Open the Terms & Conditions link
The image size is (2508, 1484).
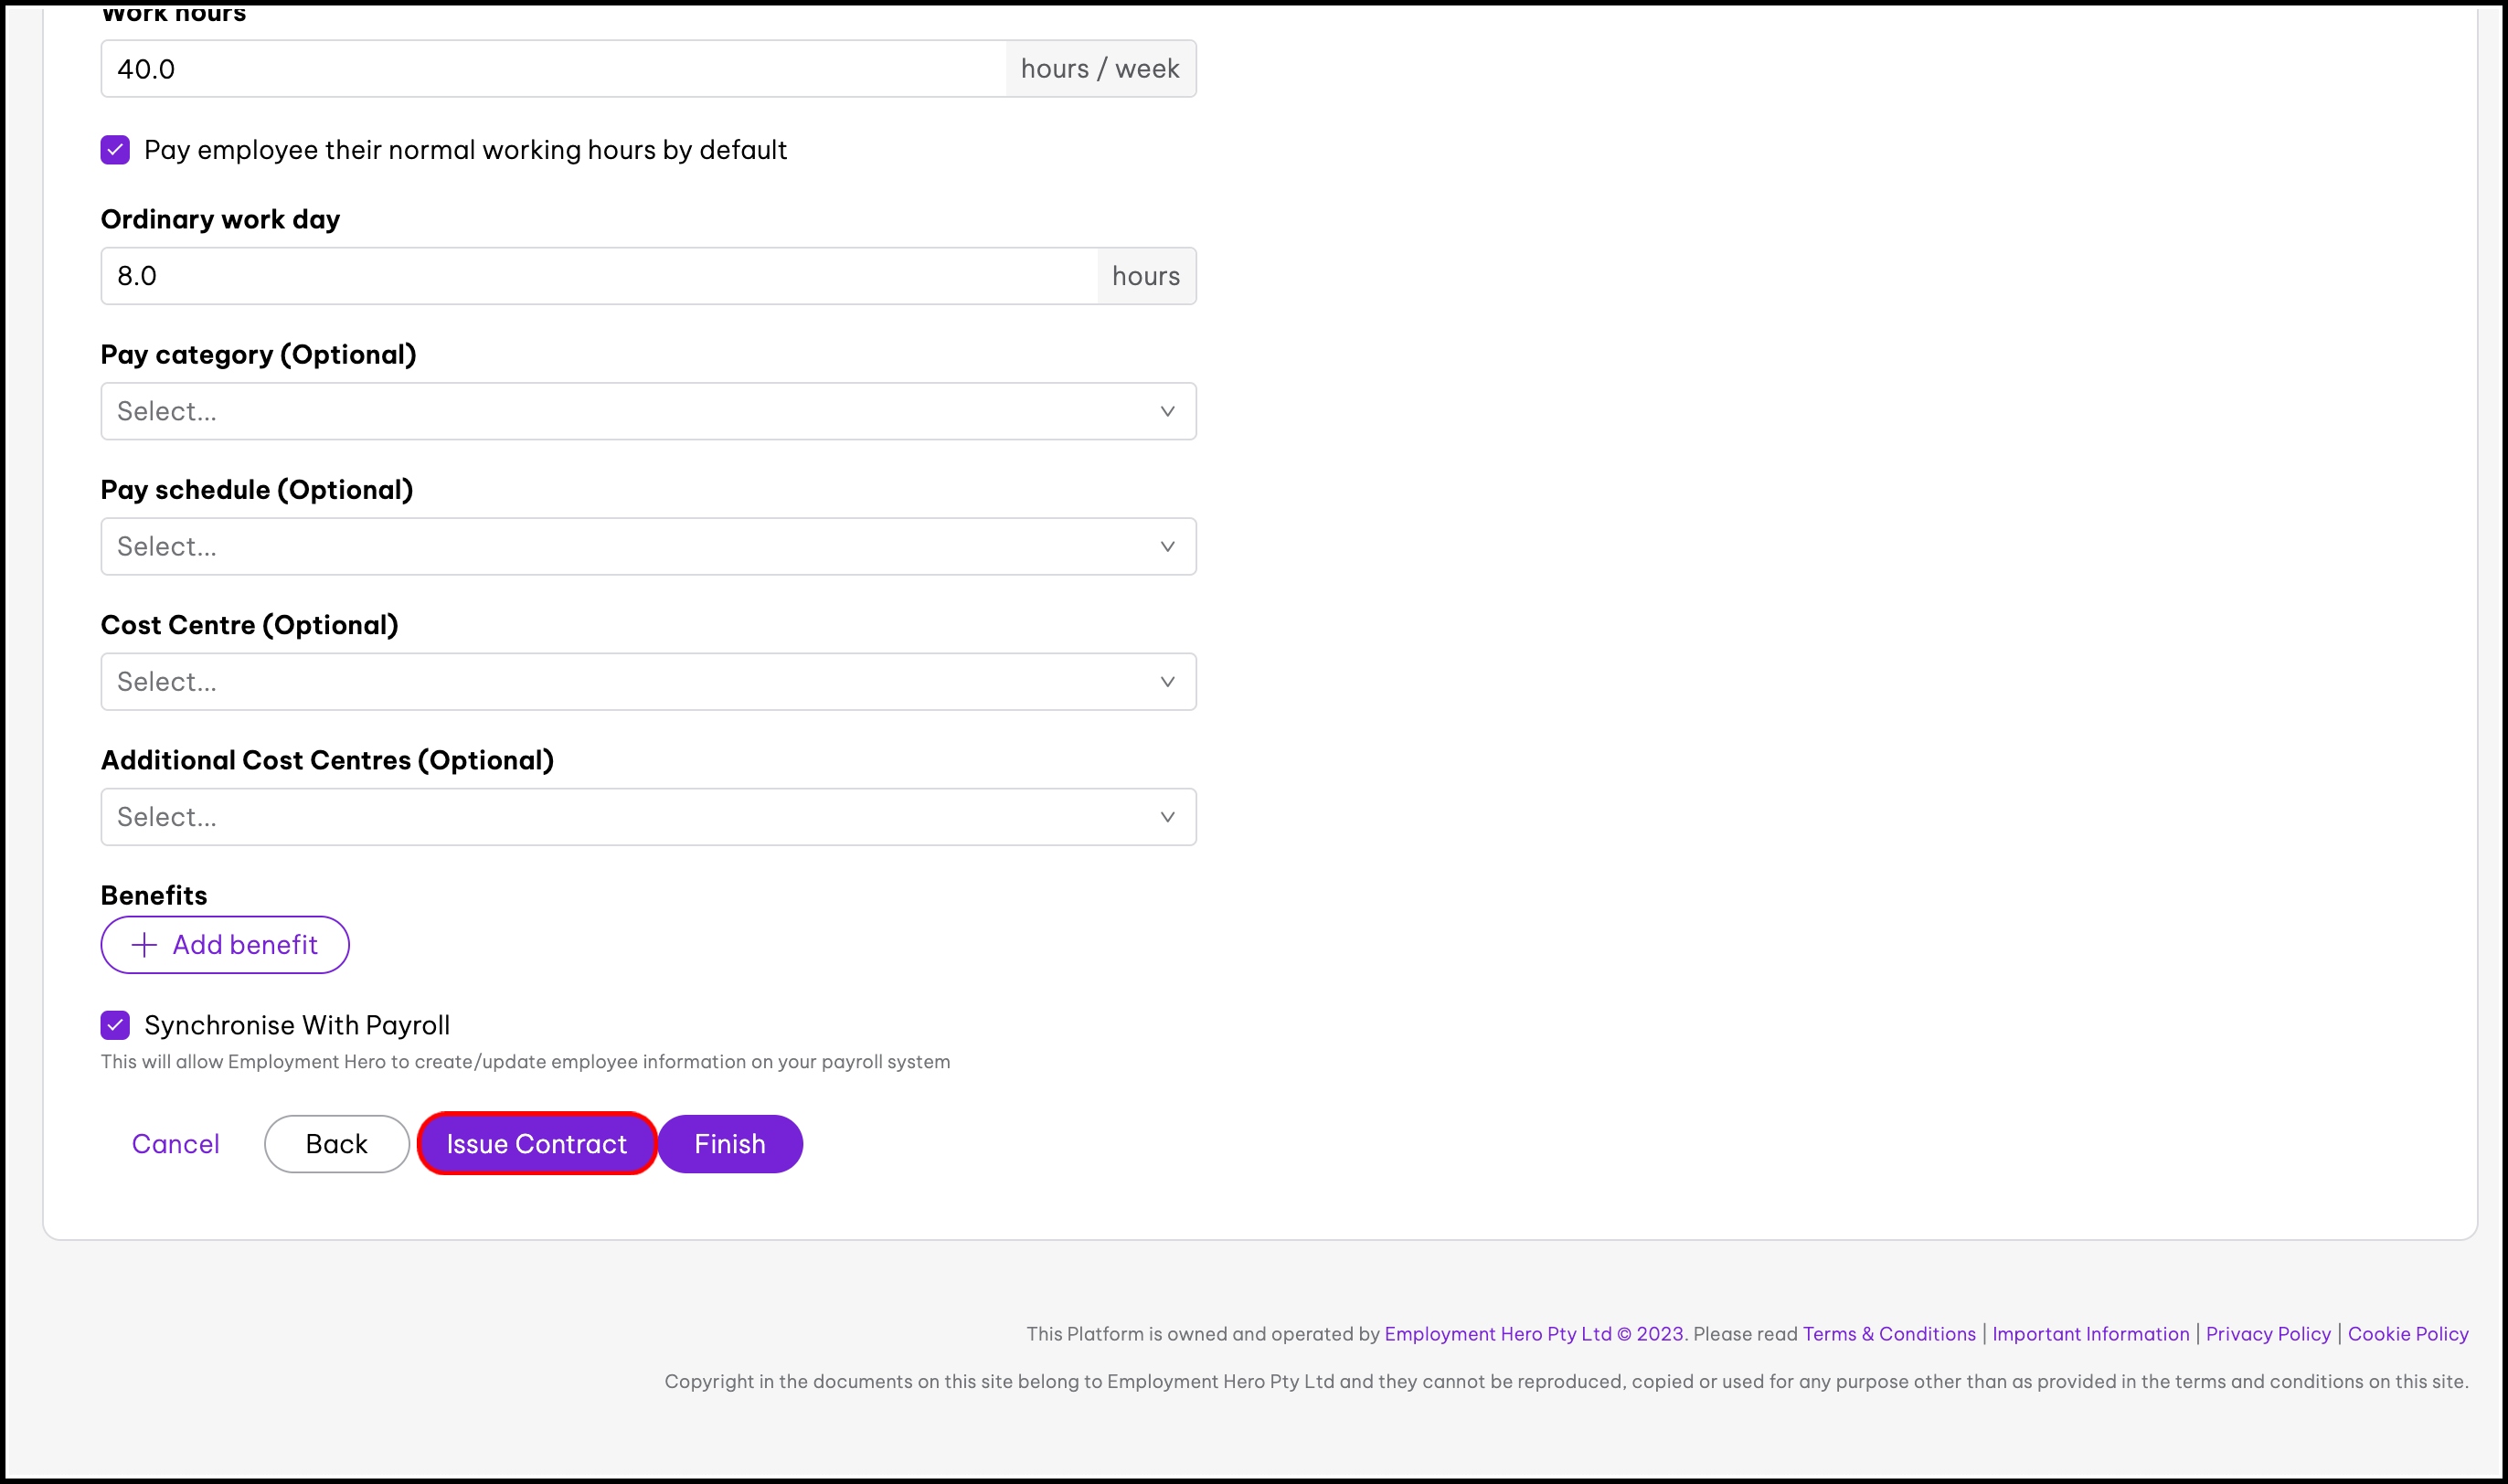[x=1888, y=1334]
